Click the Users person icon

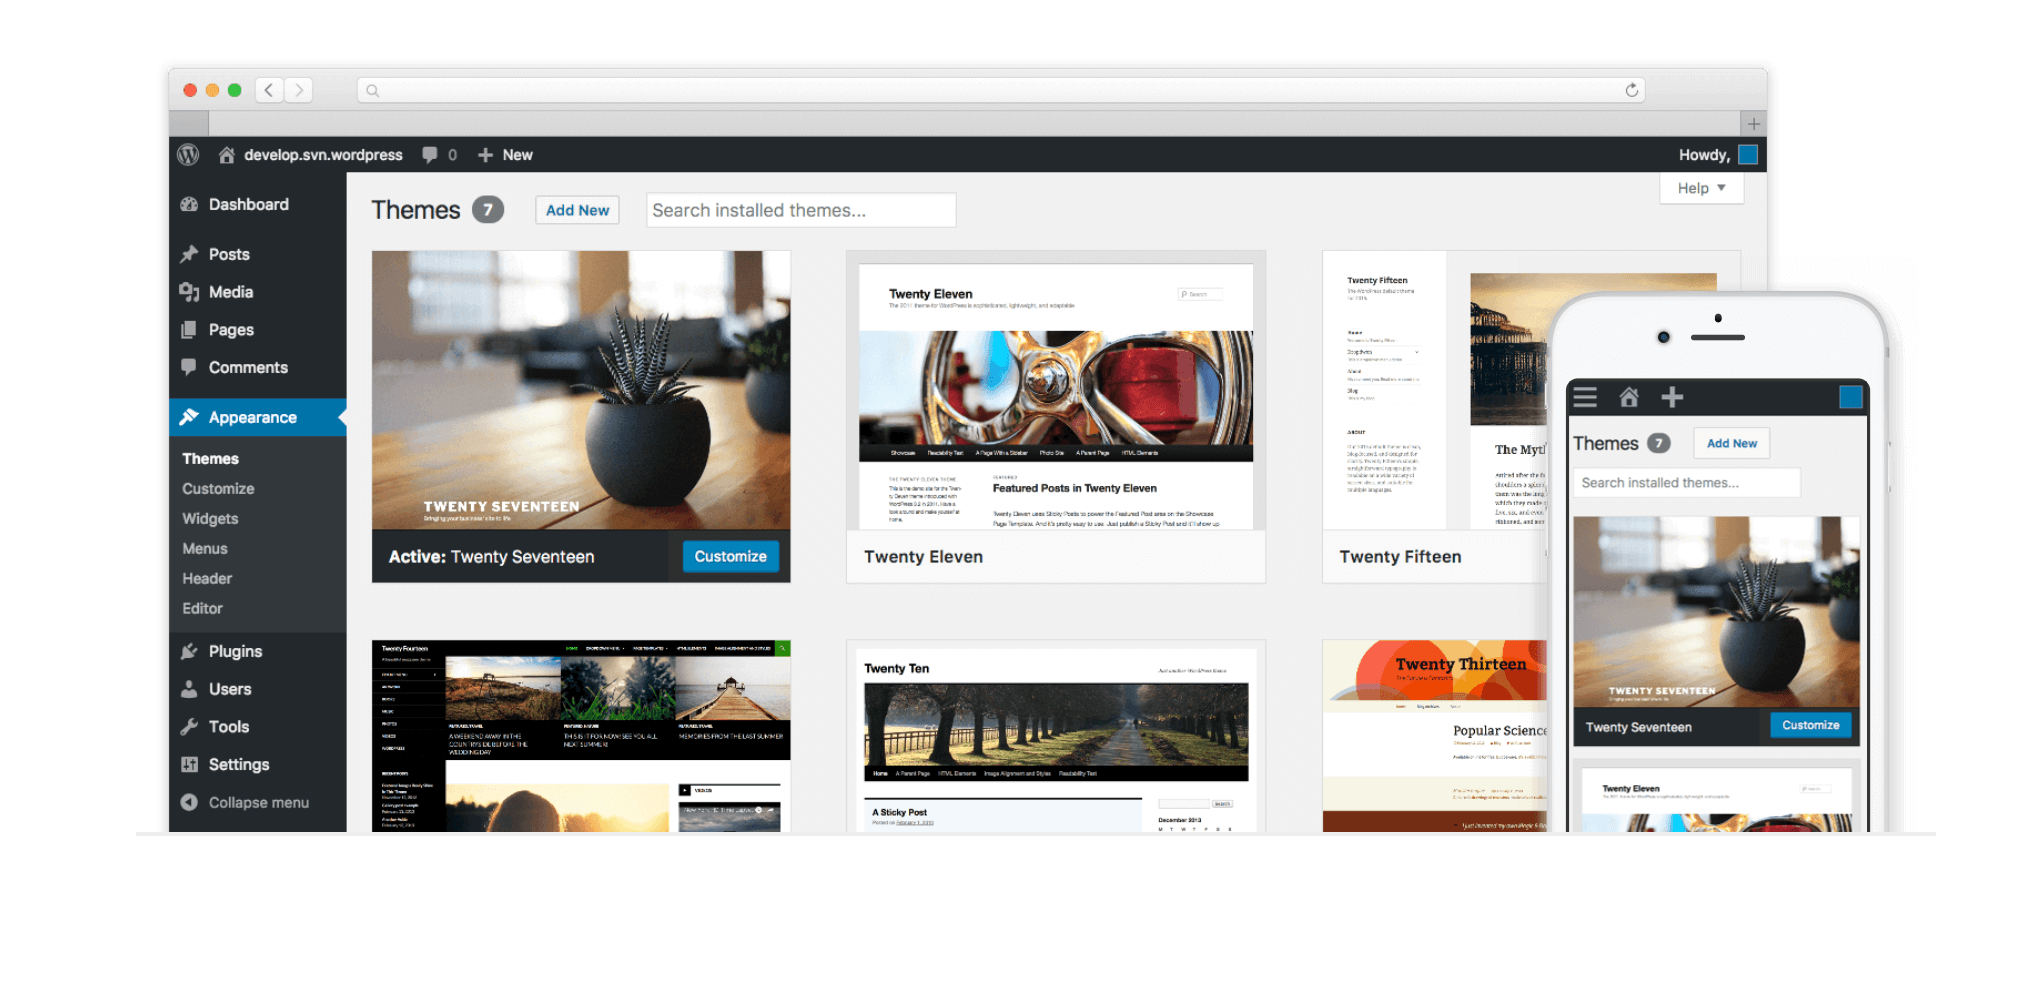(189, 689)
